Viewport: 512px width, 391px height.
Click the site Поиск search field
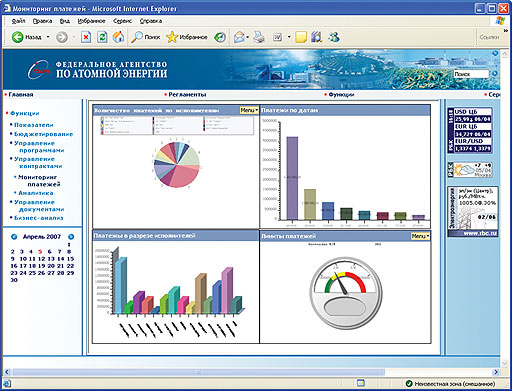[x=471, y=74]
